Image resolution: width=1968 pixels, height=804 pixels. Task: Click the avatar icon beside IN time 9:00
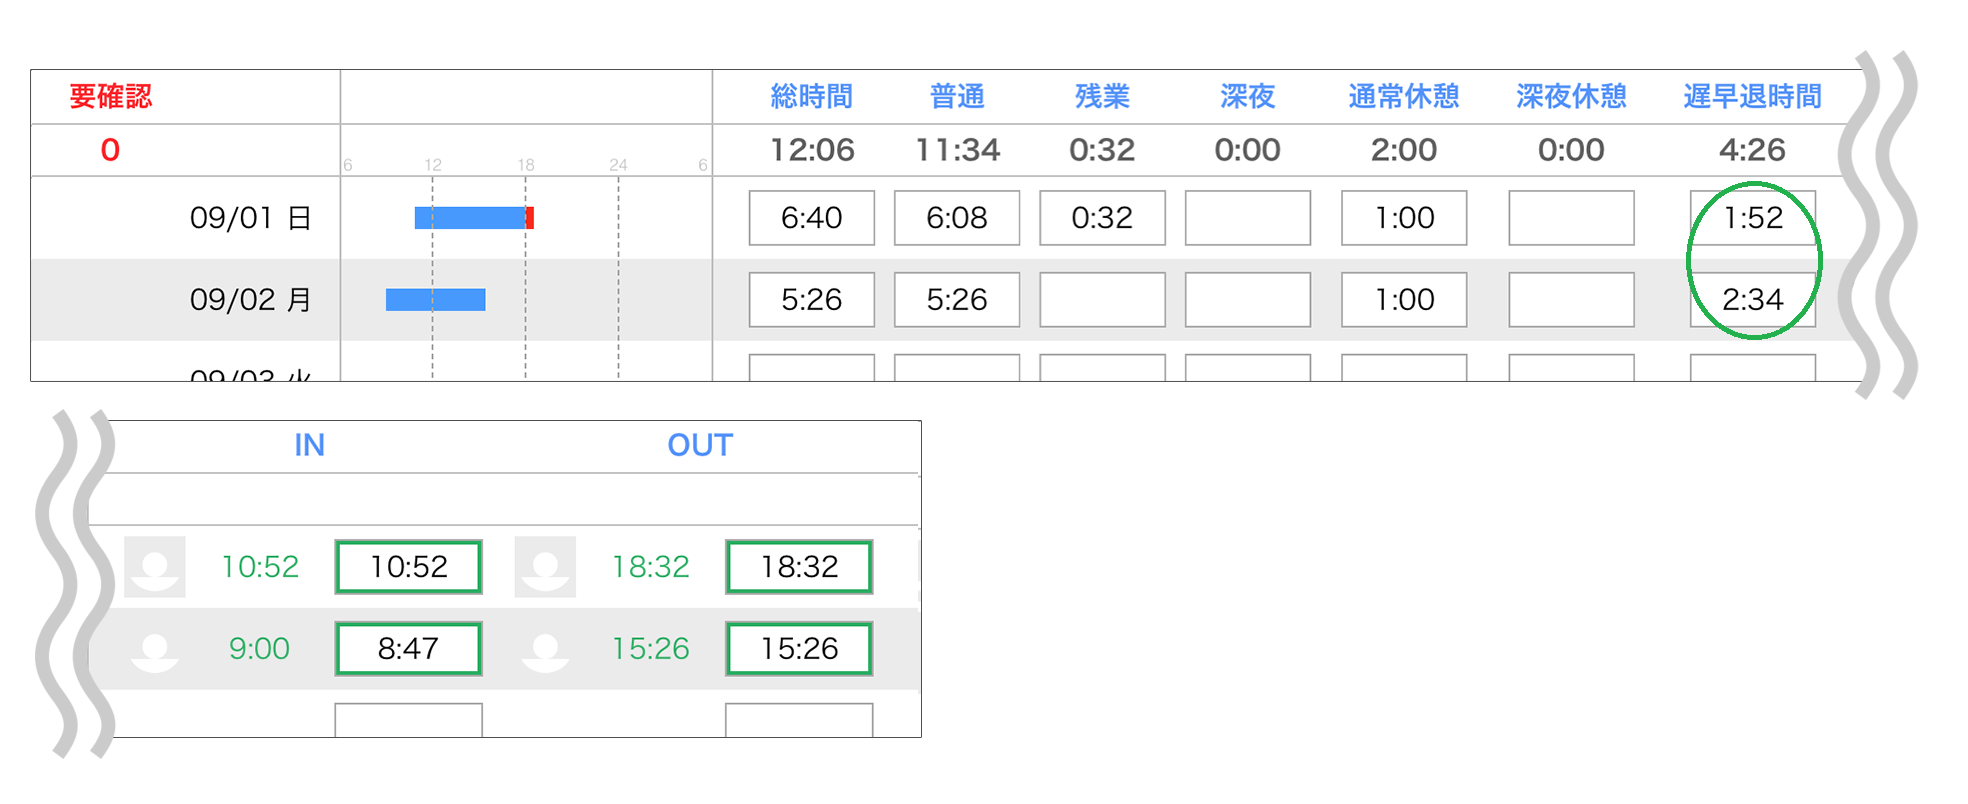(155, 649)
